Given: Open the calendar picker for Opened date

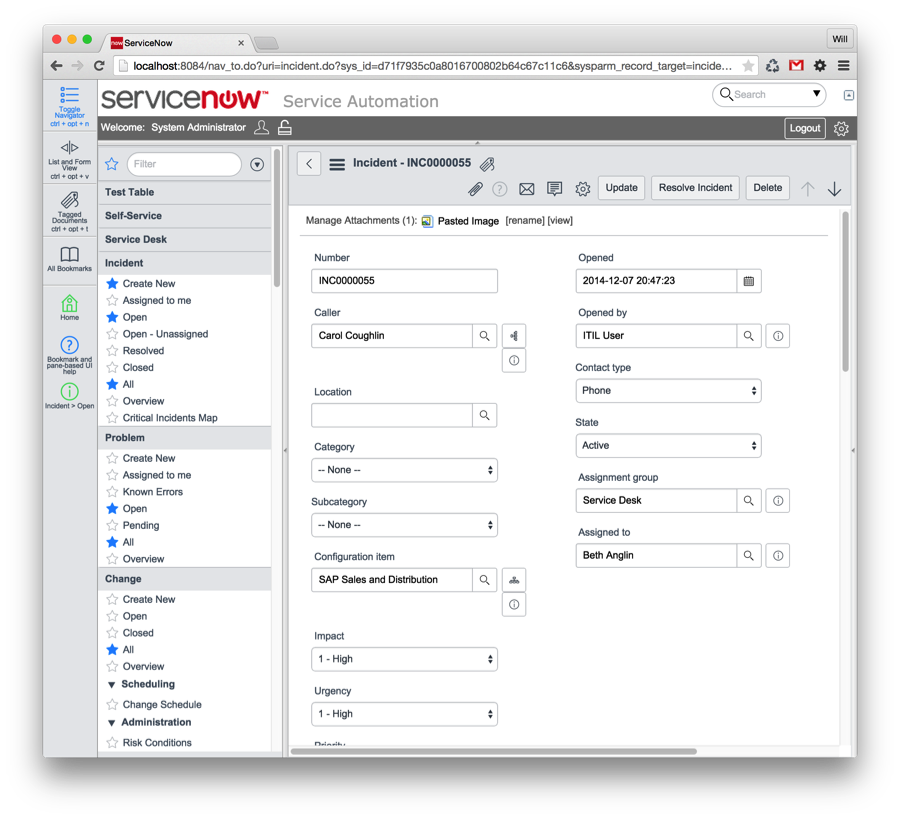Looking at the screenshot, I should pos(748,281).
